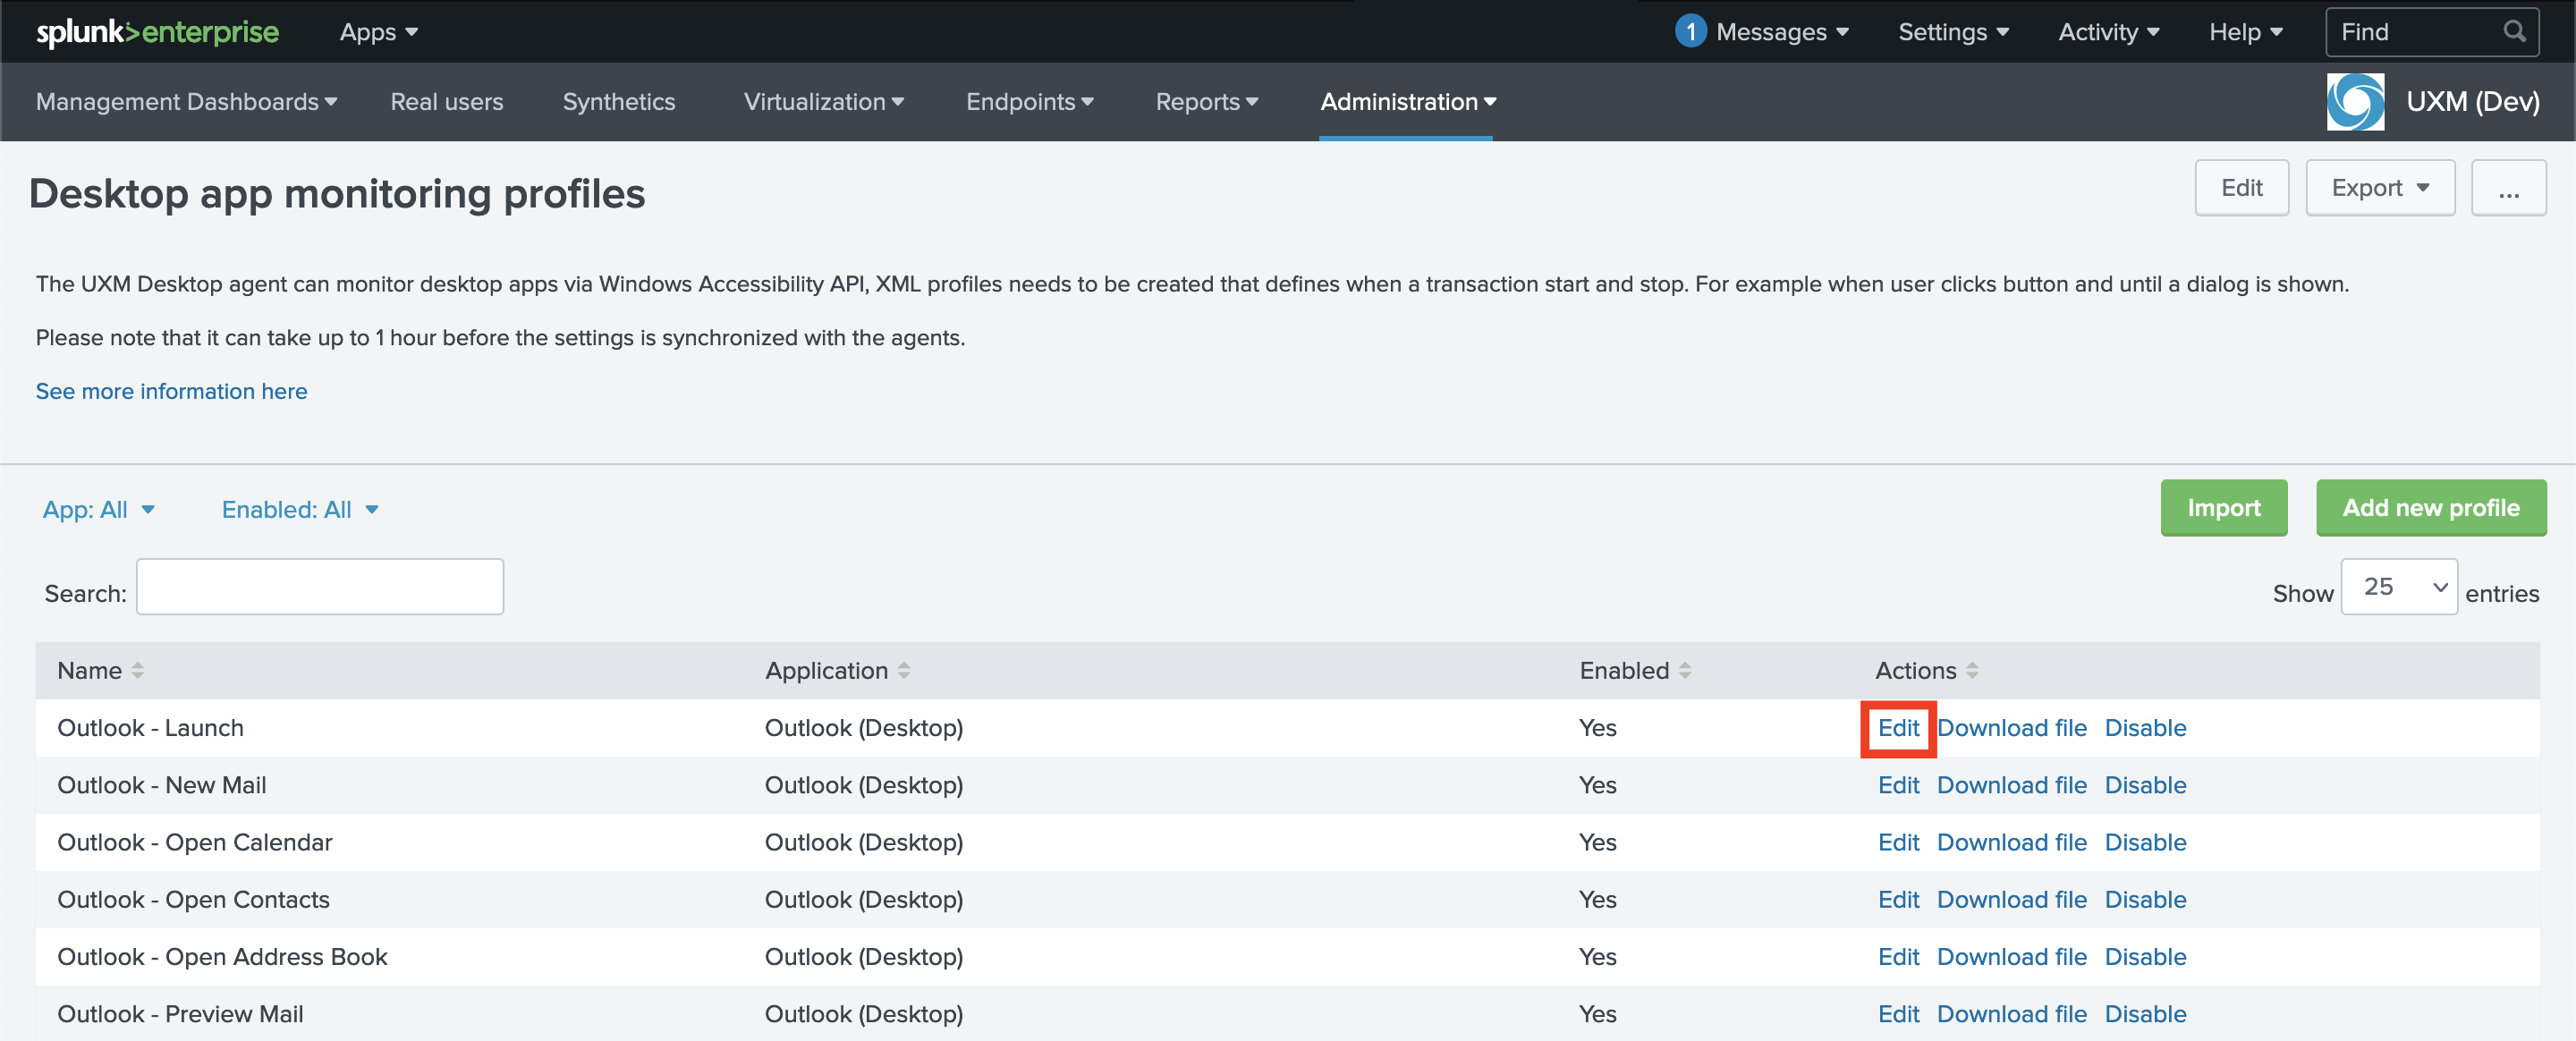Image resolution: width=2576 pixels, height=1041 pixels.
Task: Open the See more information here link
Action: click(x=171, y=392)
